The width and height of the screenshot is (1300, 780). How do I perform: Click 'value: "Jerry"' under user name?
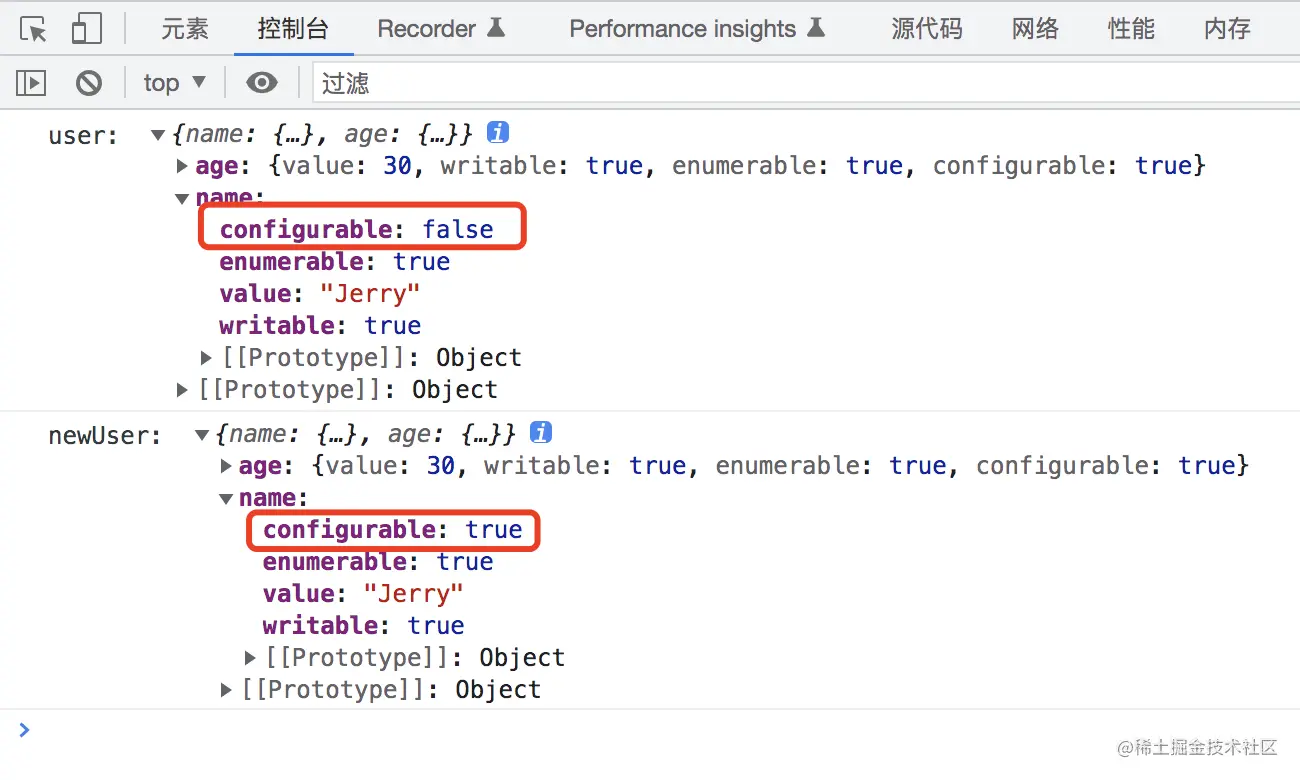pyautogui.click(x=320, y=294)
